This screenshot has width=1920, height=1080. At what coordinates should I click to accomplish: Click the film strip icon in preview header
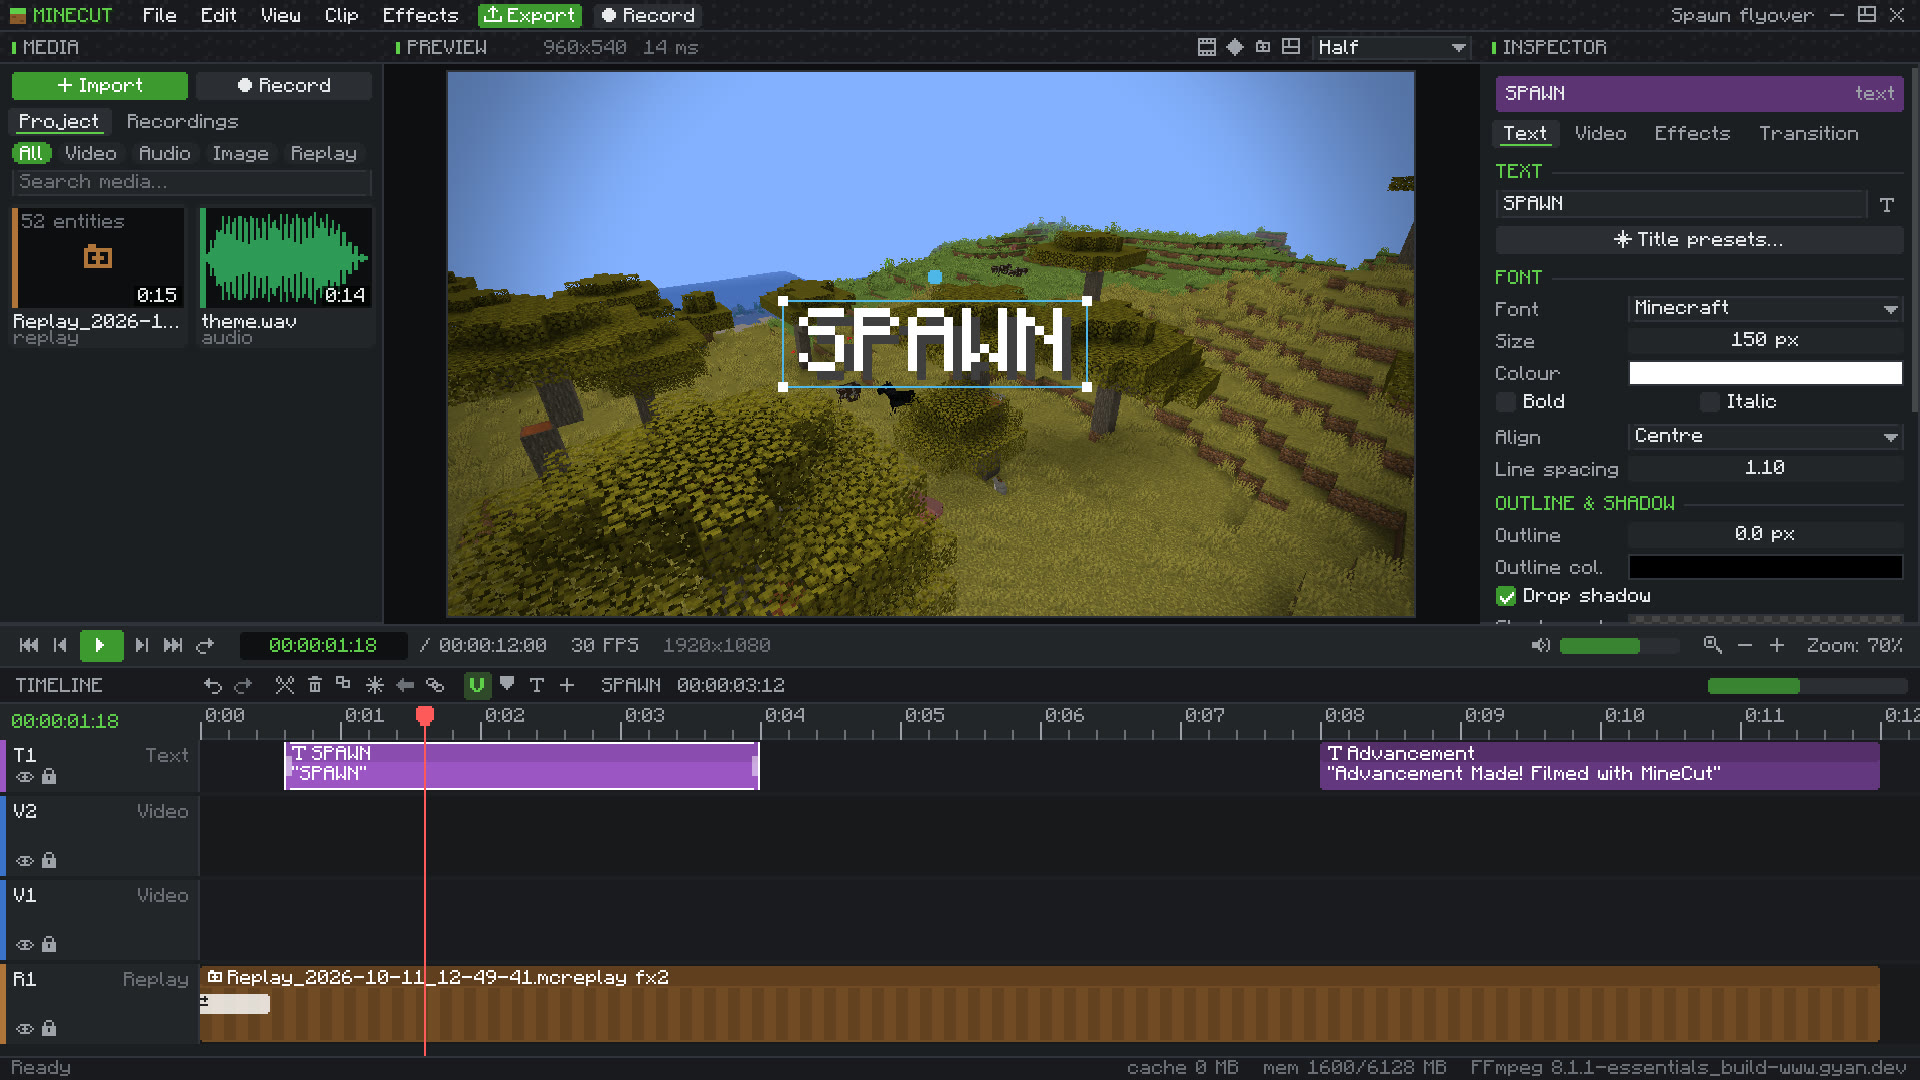click(1207, 47)
